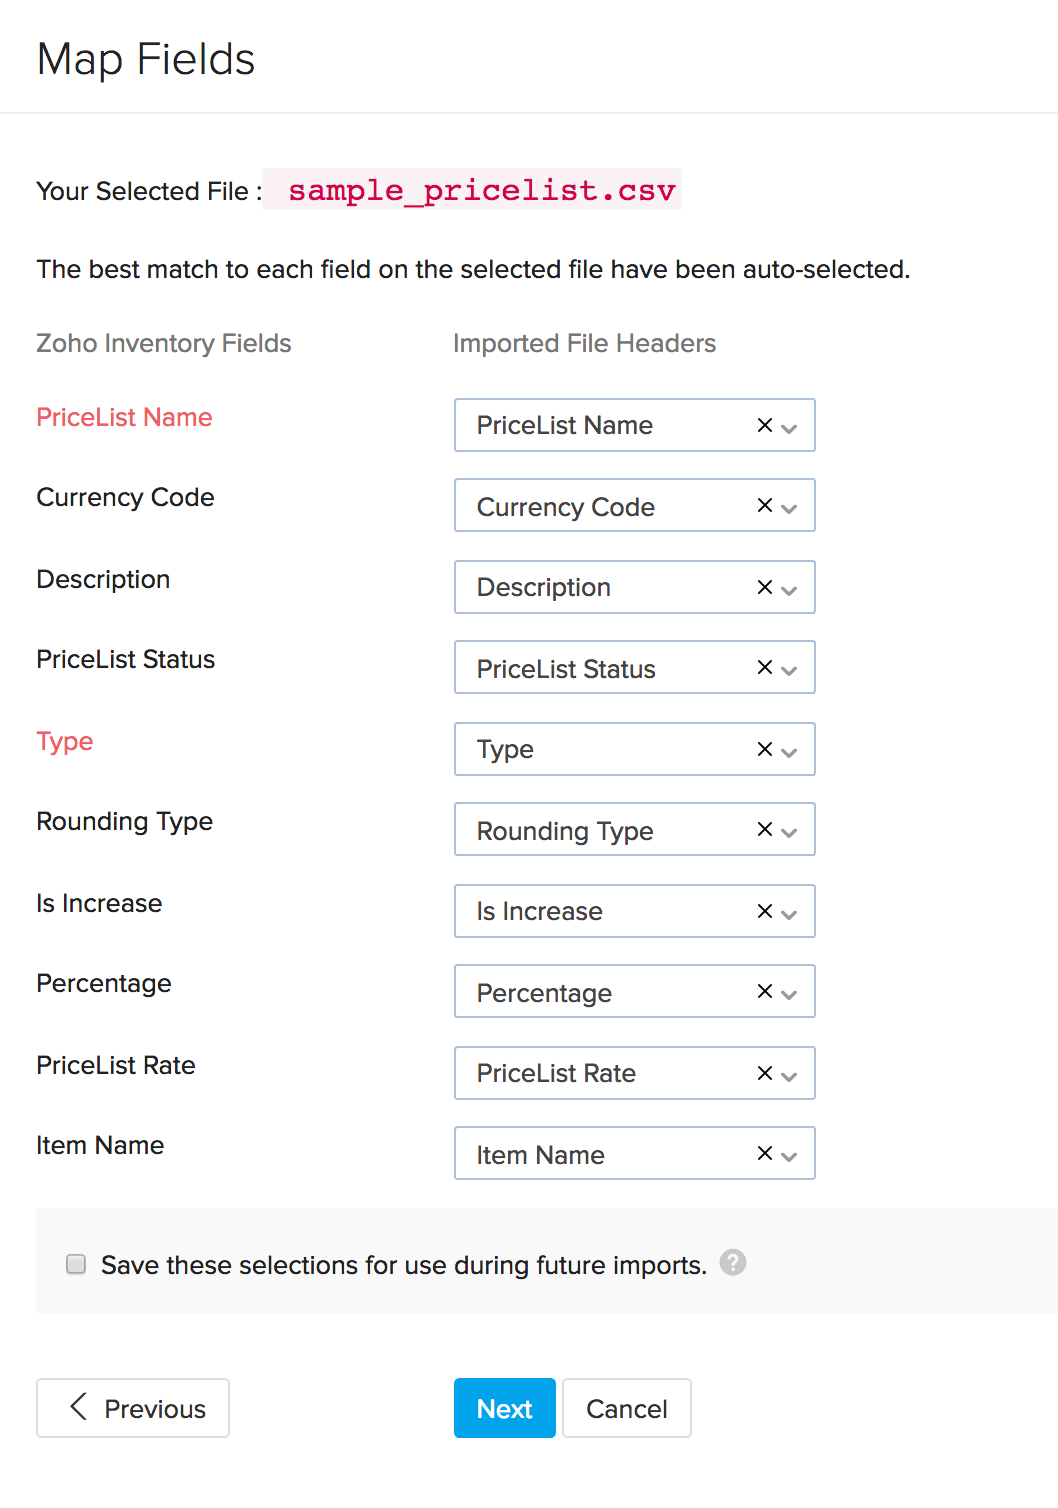This screenshot has height=1508, width=1058.
Task: Open the PriceList Name header dropdown
Action: [789, 428]
